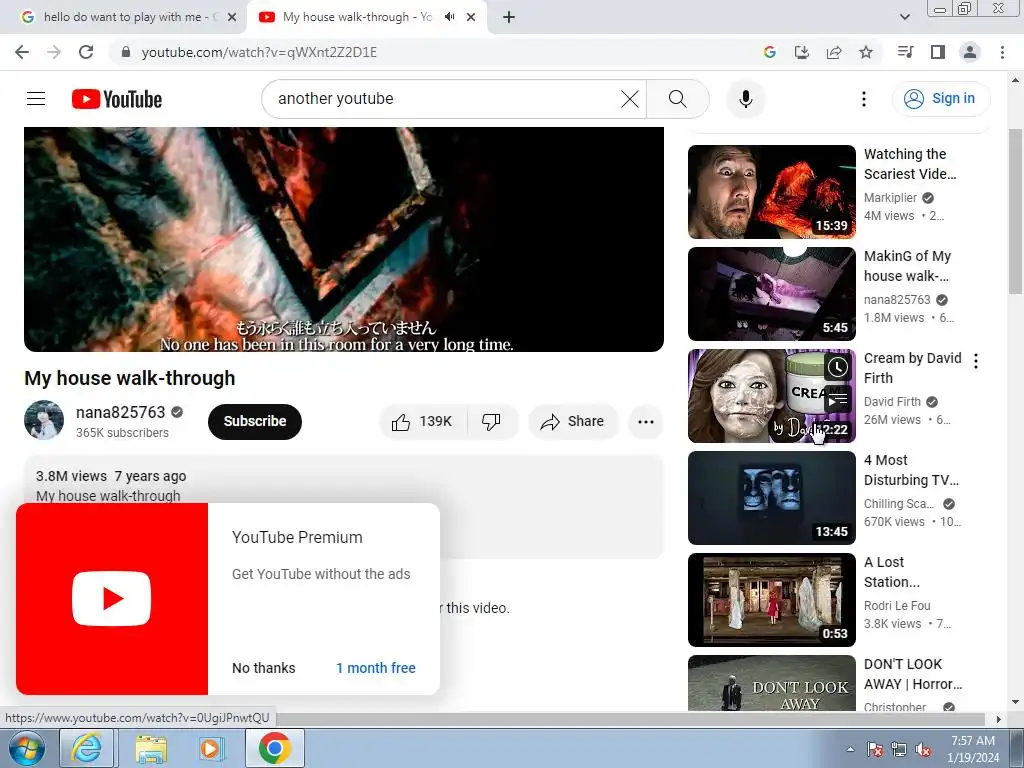1024x768 pixels.
Task: Click the address bar URL
Action: tap(259, 52)
